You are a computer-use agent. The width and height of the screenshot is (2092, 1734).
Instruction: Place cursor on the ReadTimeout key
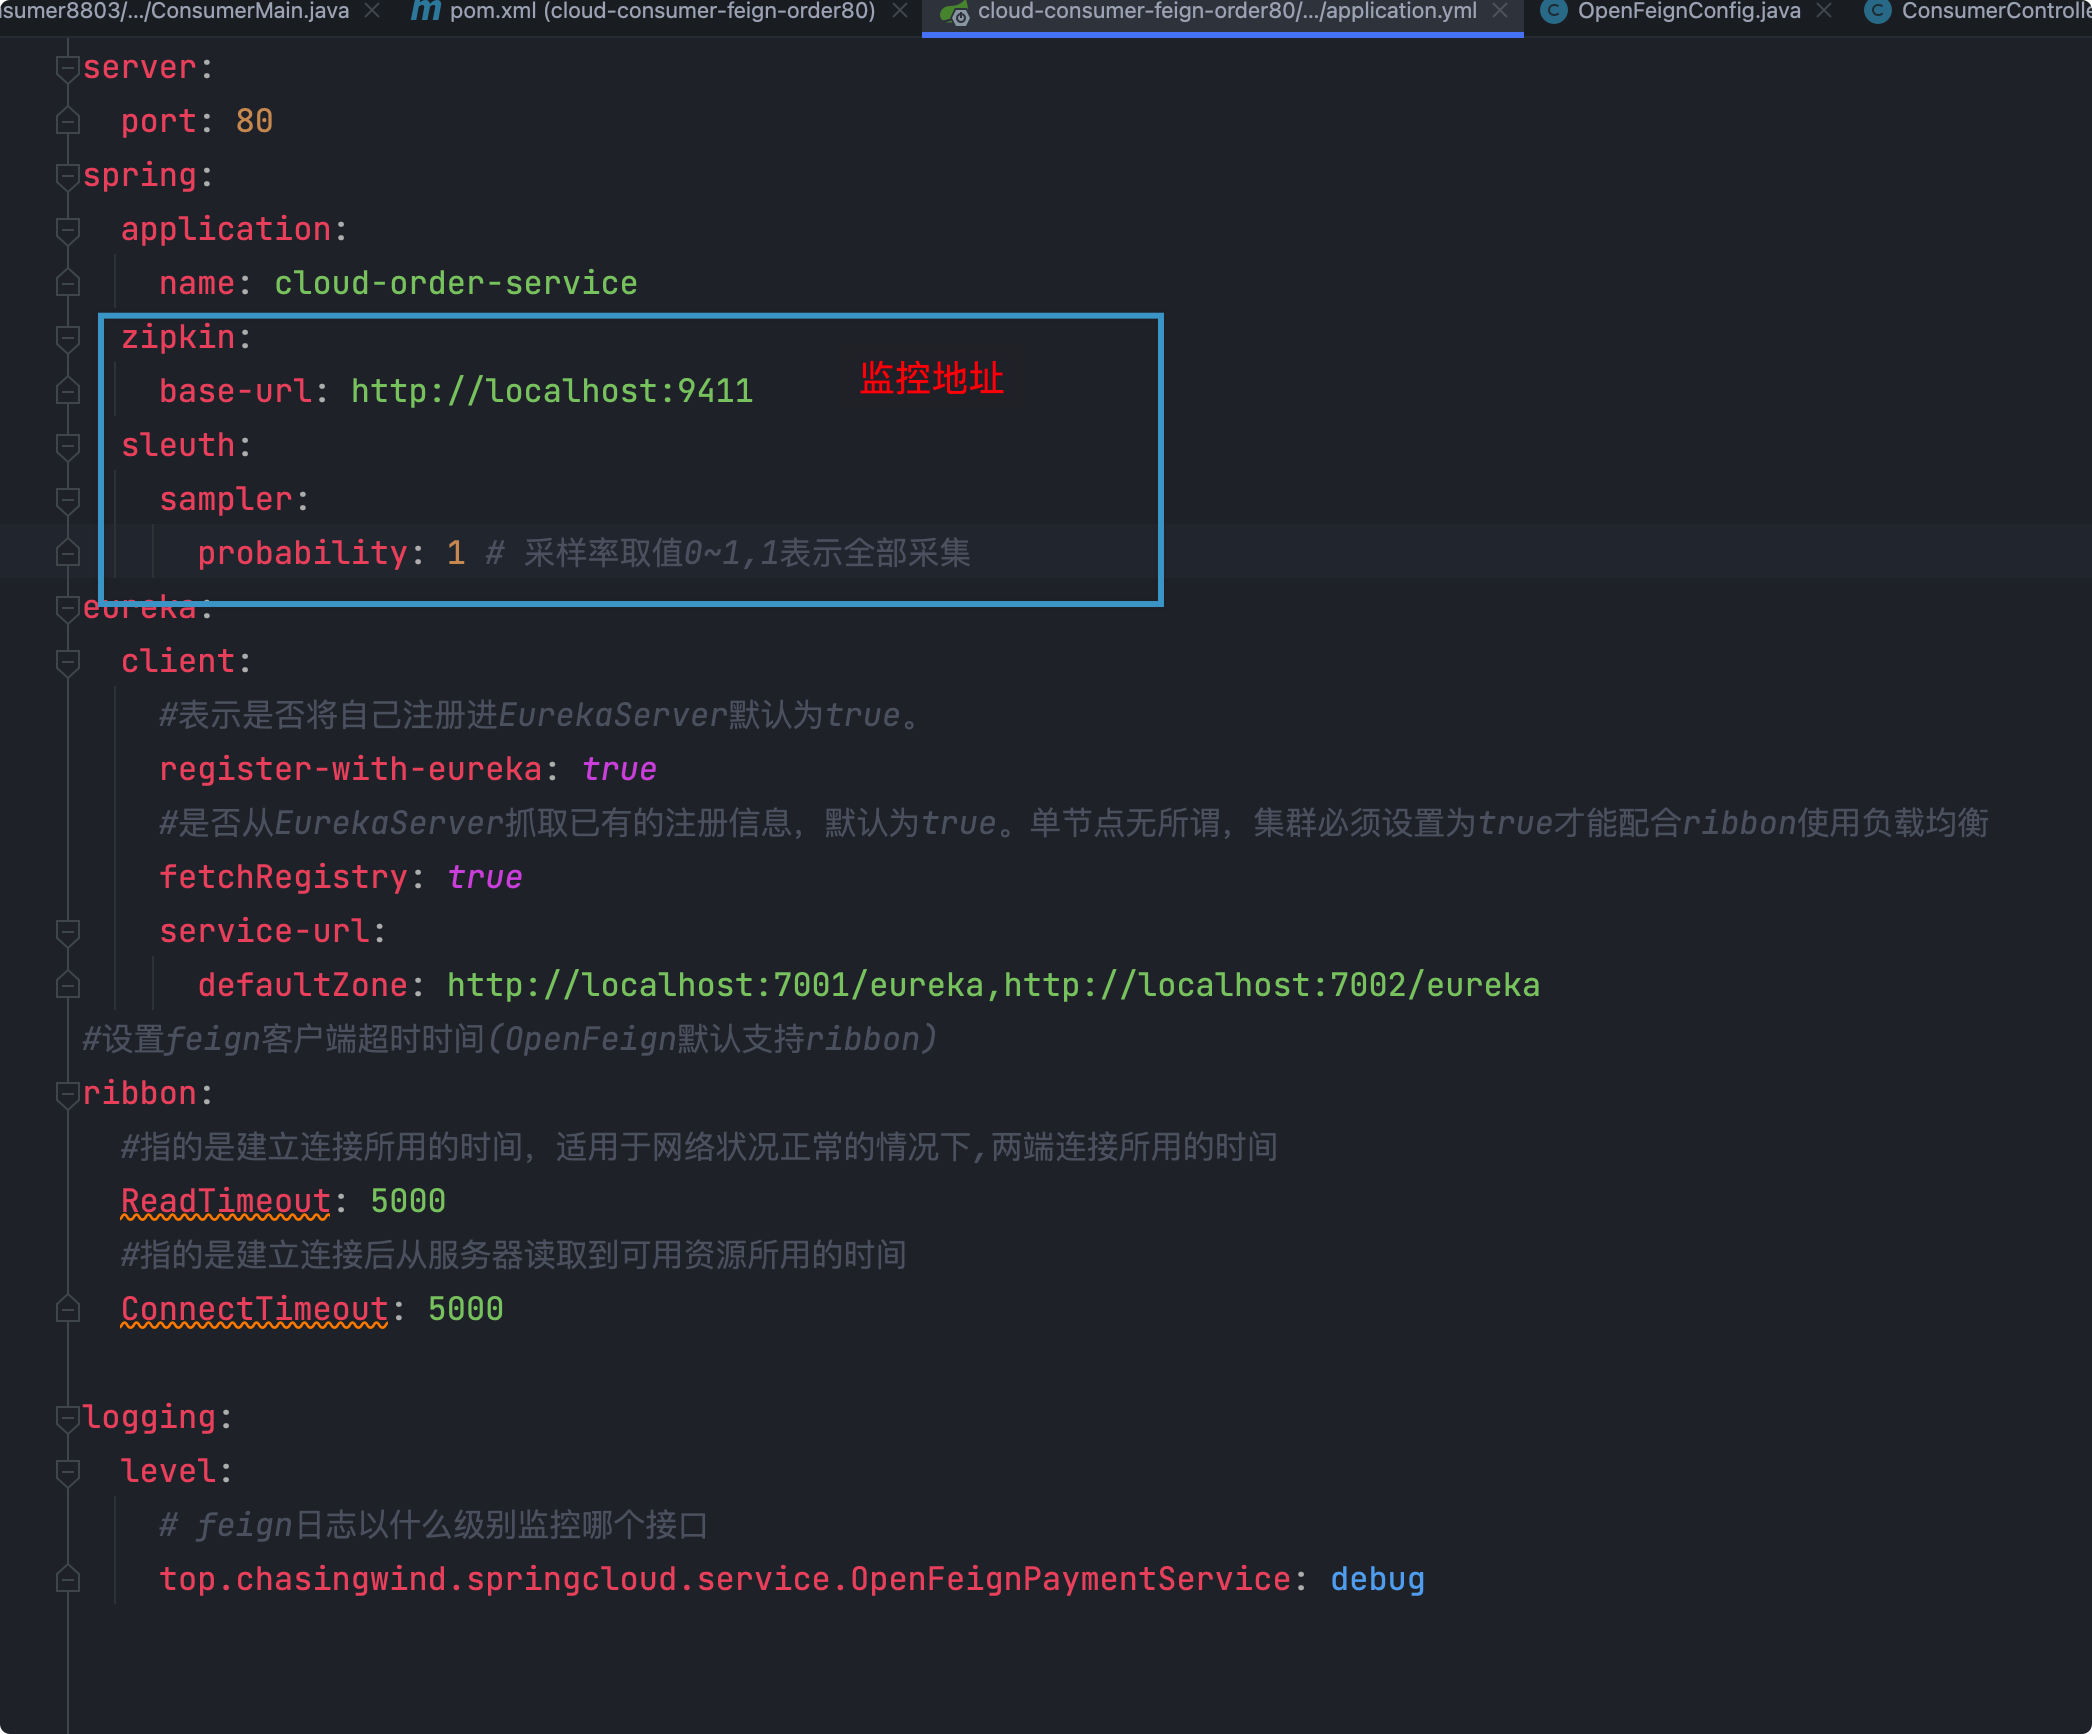pyautogui.click(x=225, y=1201)
